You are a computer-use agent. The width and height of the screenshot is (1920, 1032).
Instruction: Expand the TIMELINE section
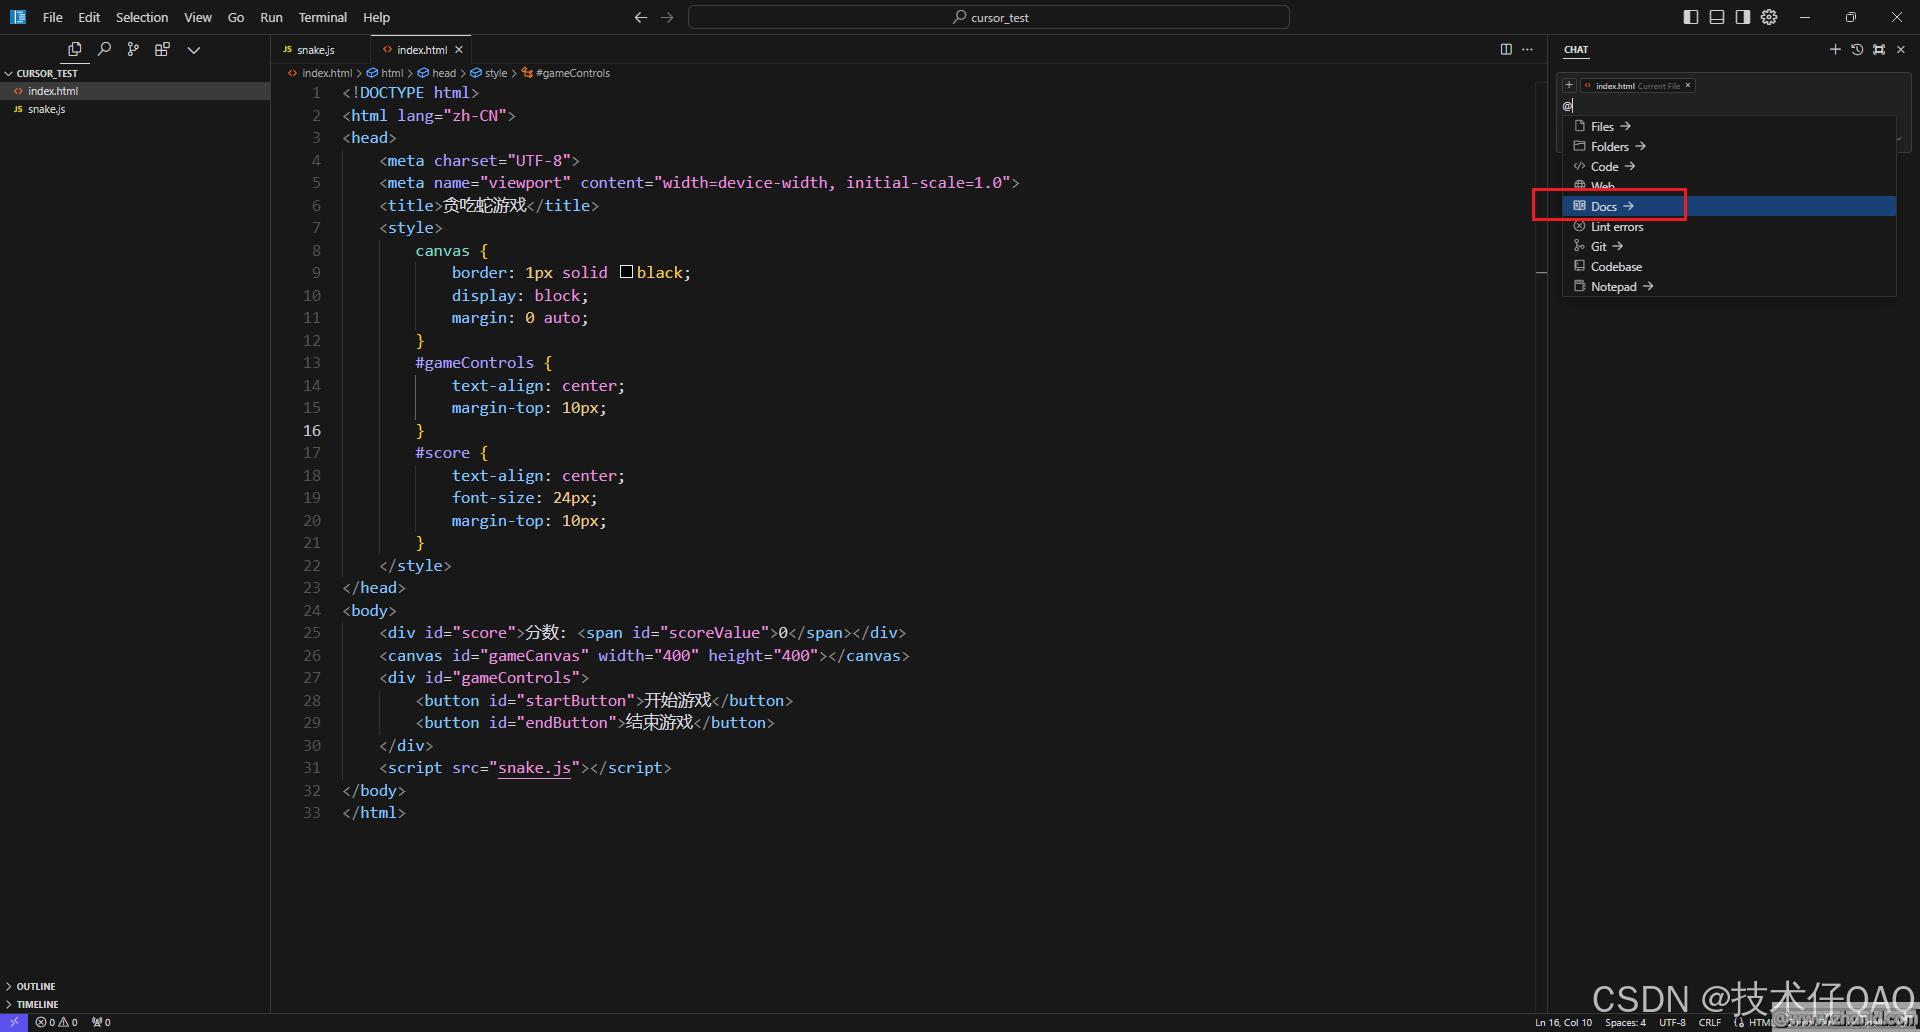pyautogui.click(x=37, y=1004)
